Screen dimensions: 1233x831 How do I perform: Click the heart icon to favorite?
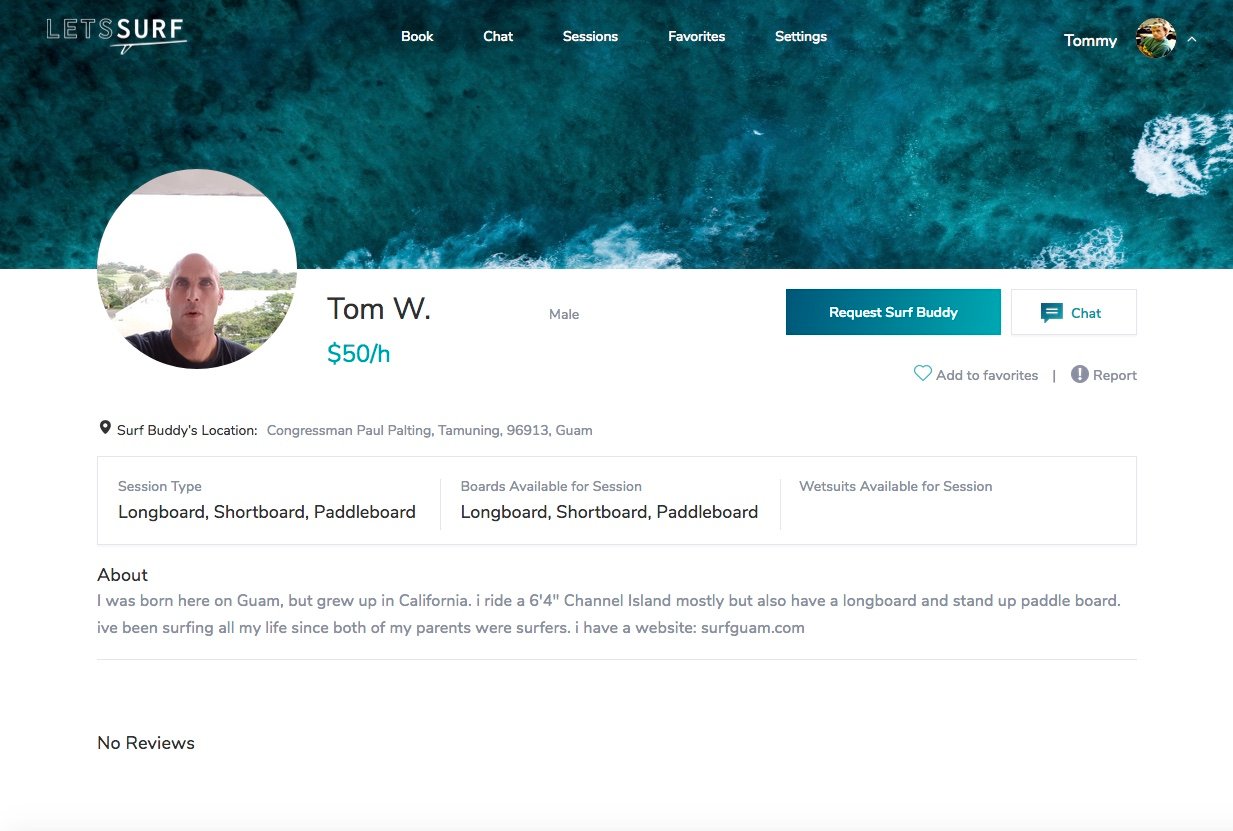tap(923, 374)
